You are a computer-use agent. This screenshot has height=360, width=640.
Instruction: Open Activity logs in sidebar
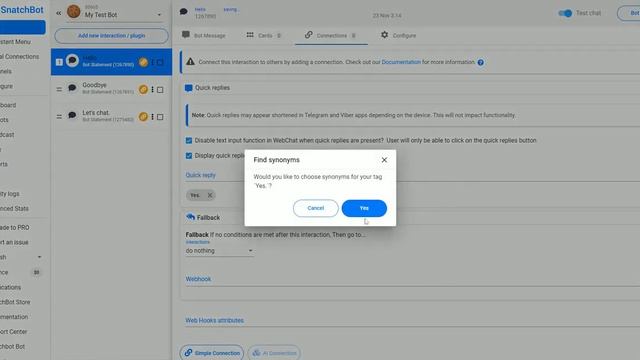coord(10,194)
